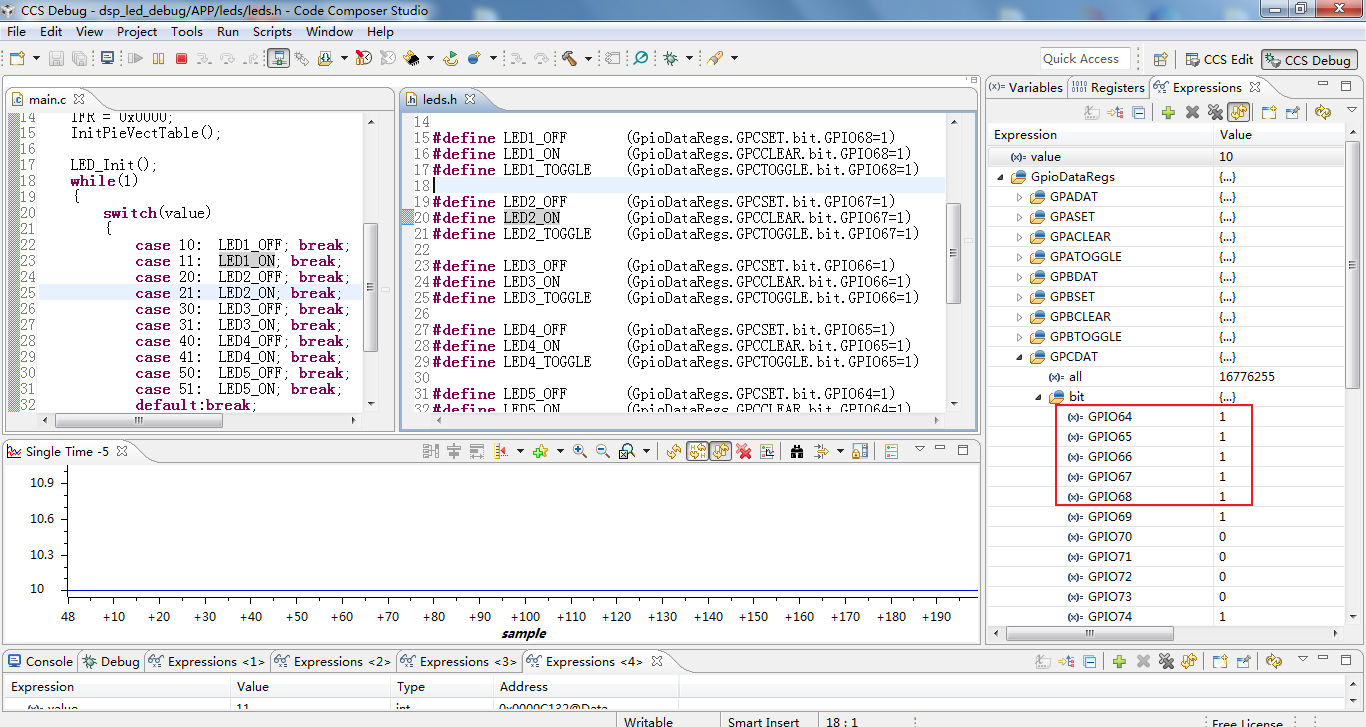Collapse the GpioDataRegs tree node
Screen dimensions: 1366x727
click(x=1000, y=177)
